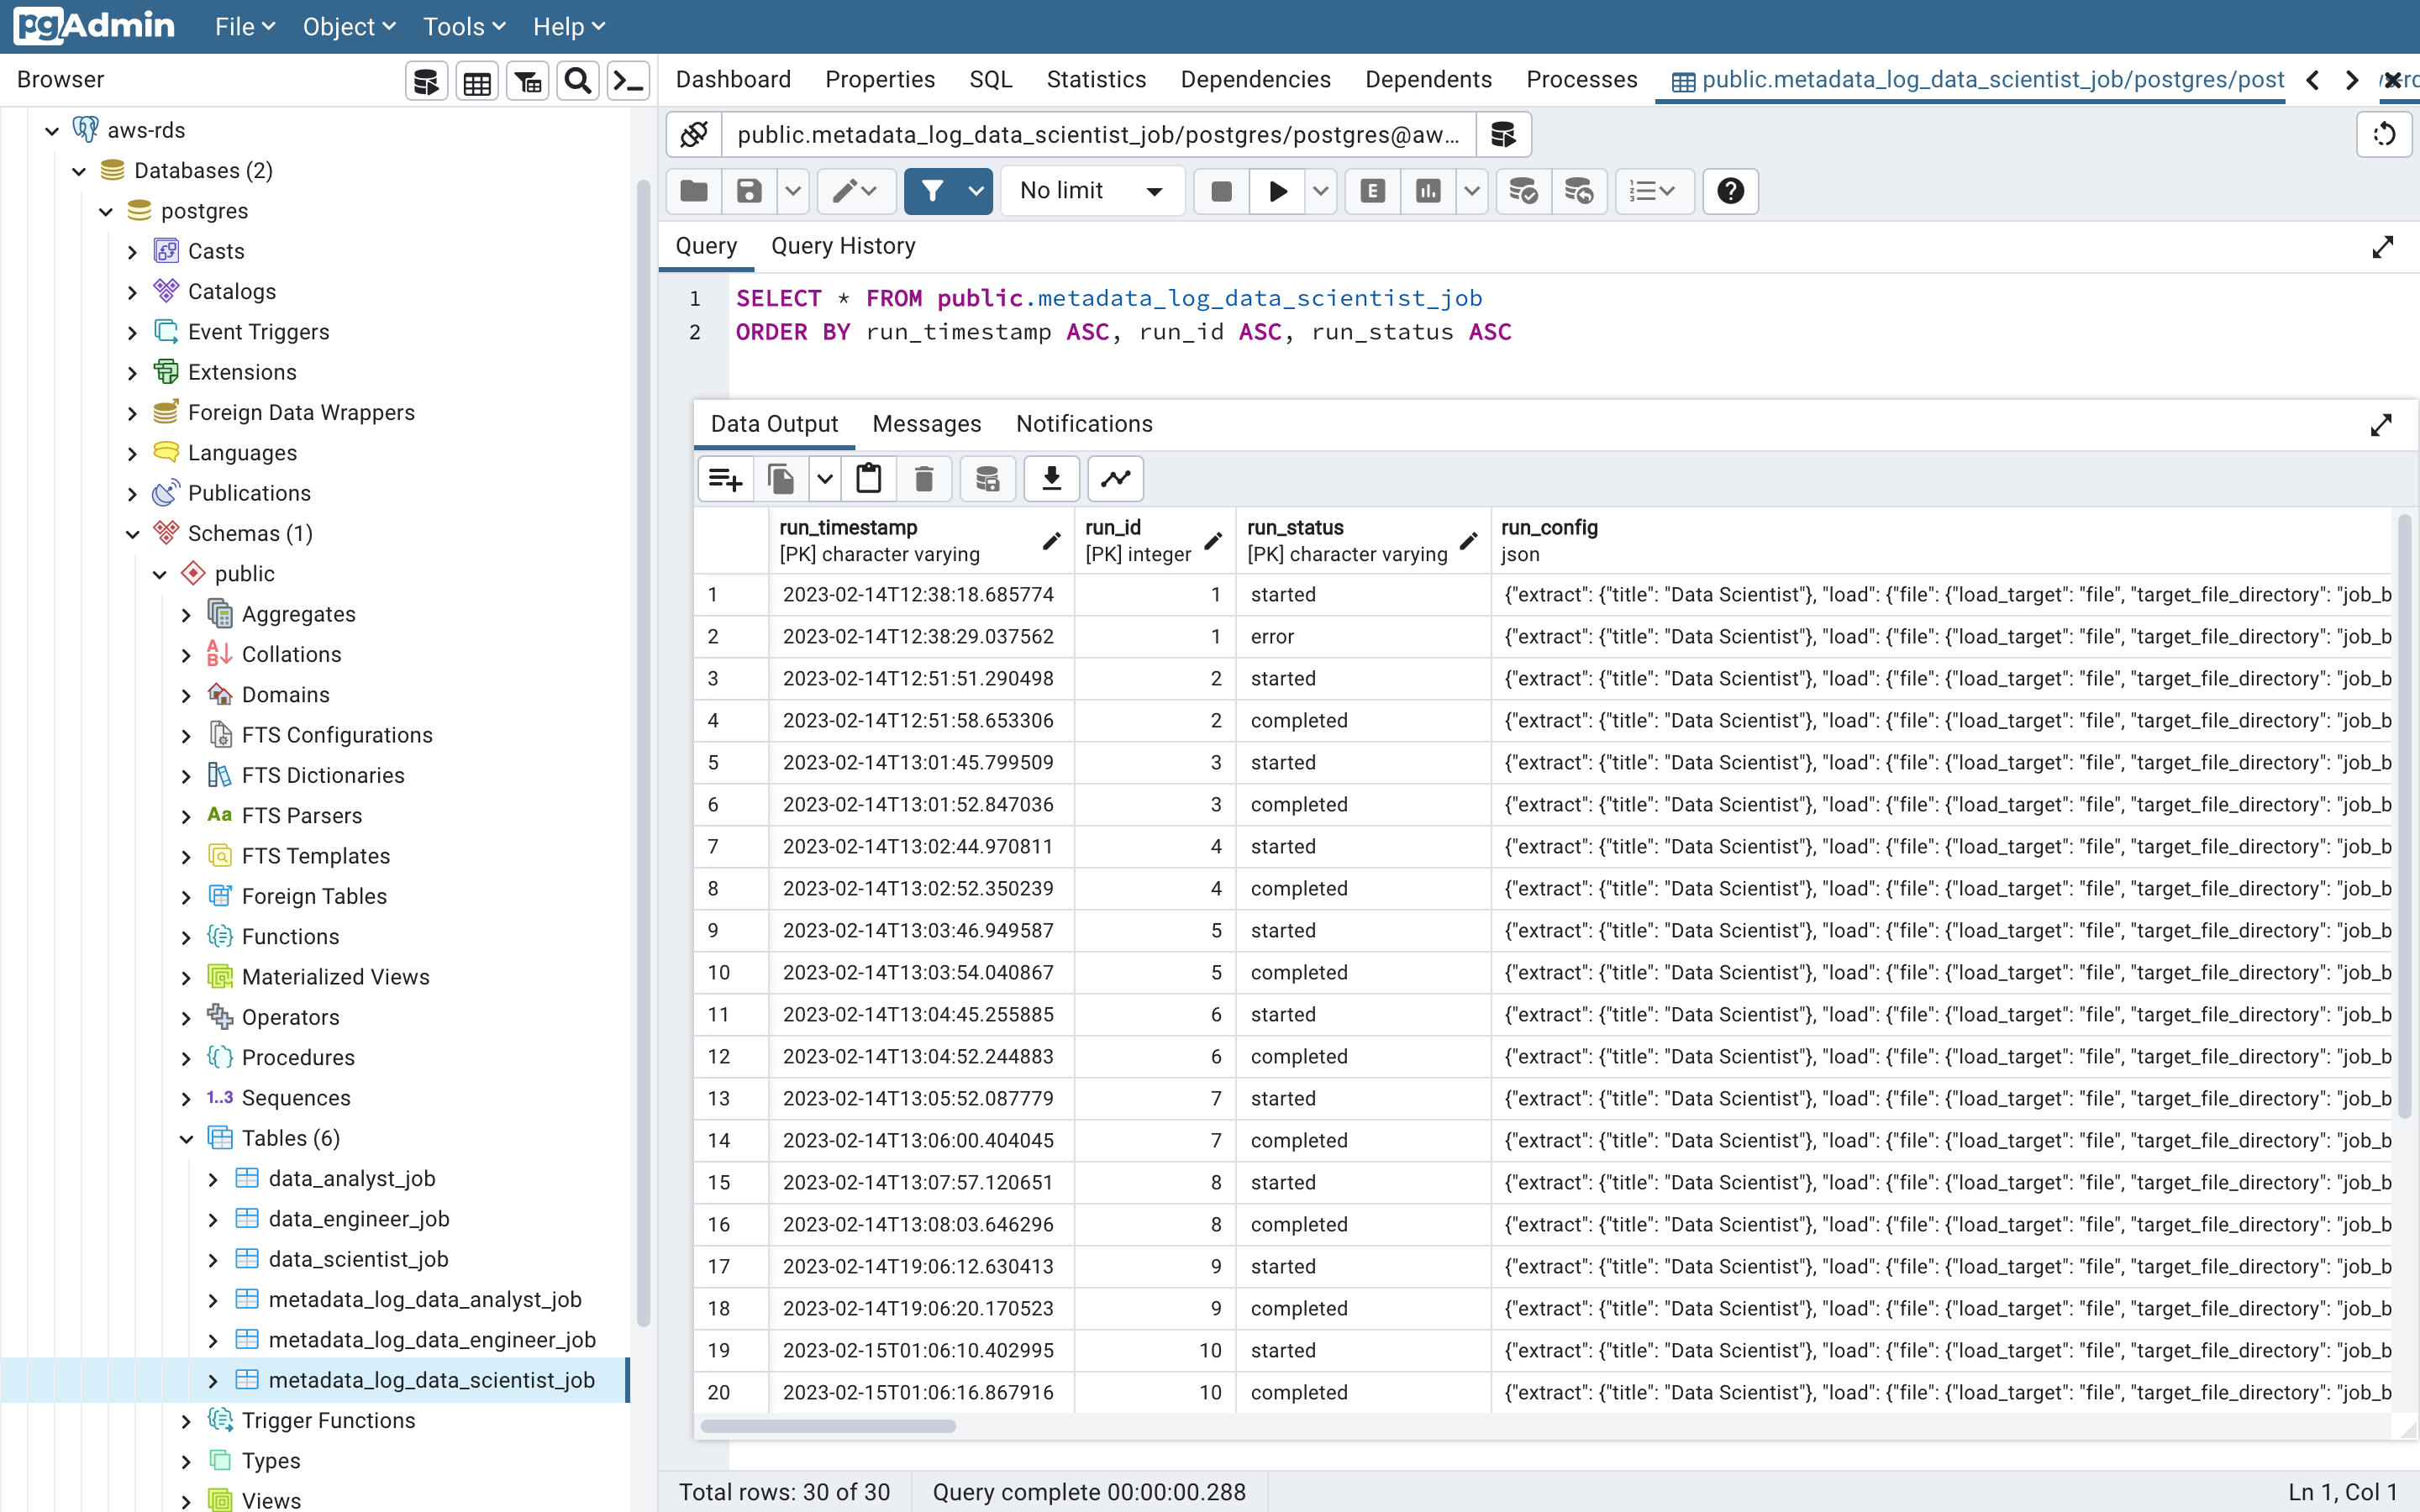The width and height of the screenshot is (2420, 1512).
Task: Switch to the Messages tab
Action: (x=926, y=424)
